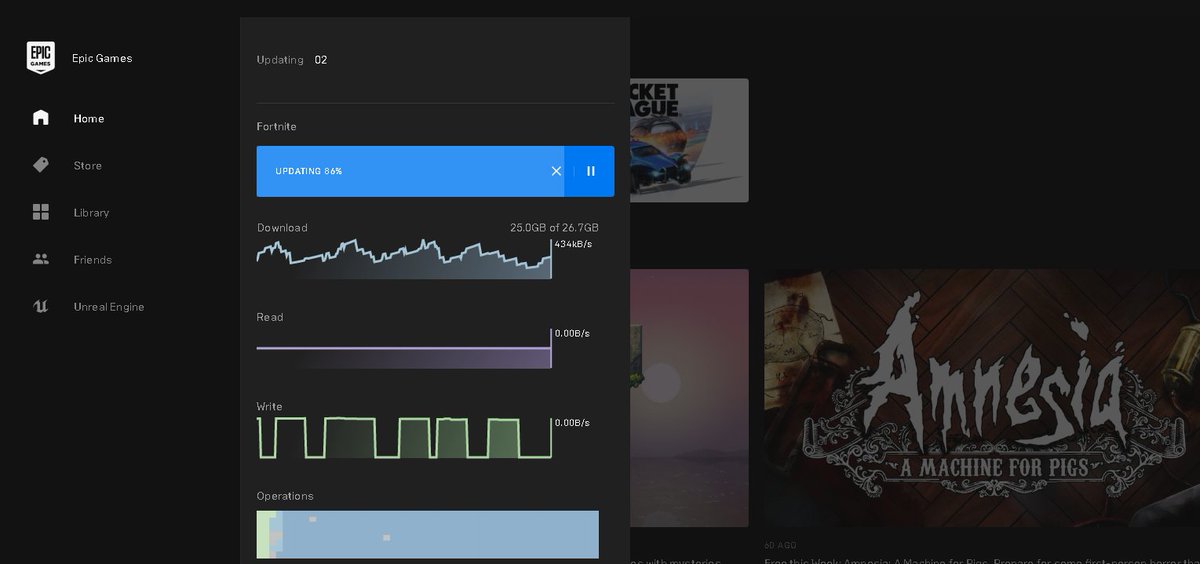Click the Friends people icon
1200x564 pixels.
pos(41,259)
